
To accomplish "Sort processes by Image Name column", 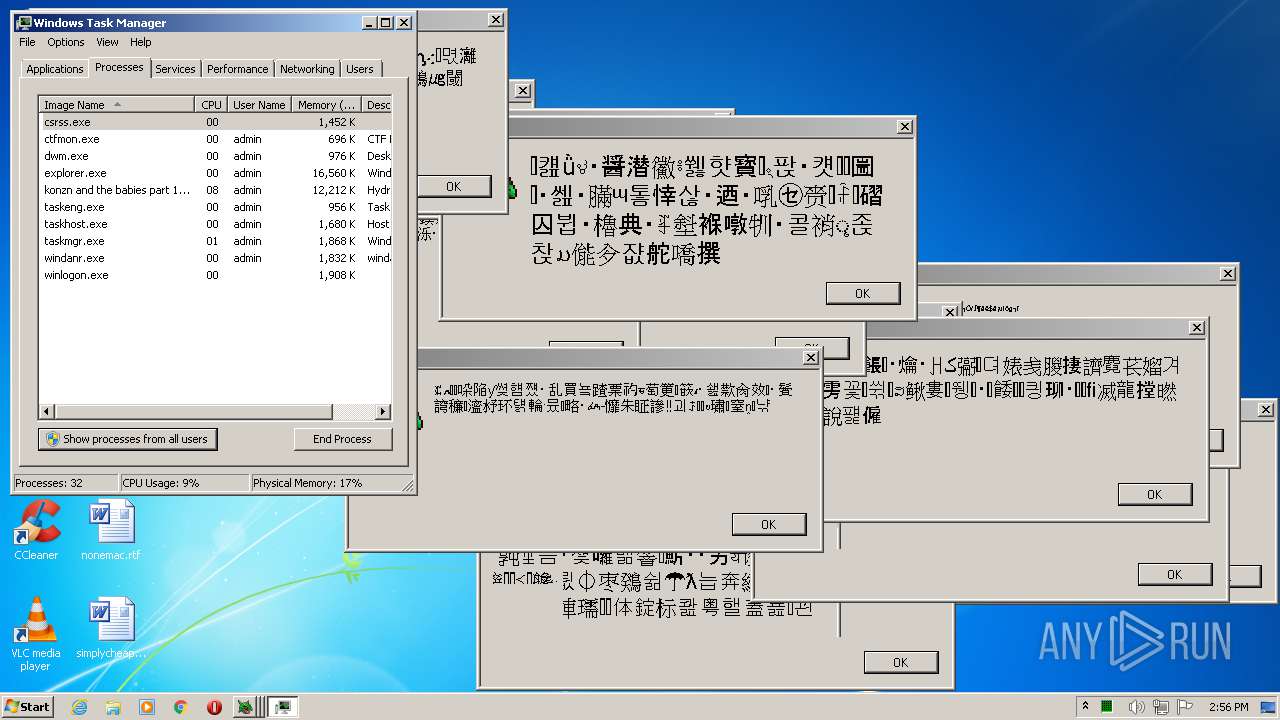I will [116, 104].
